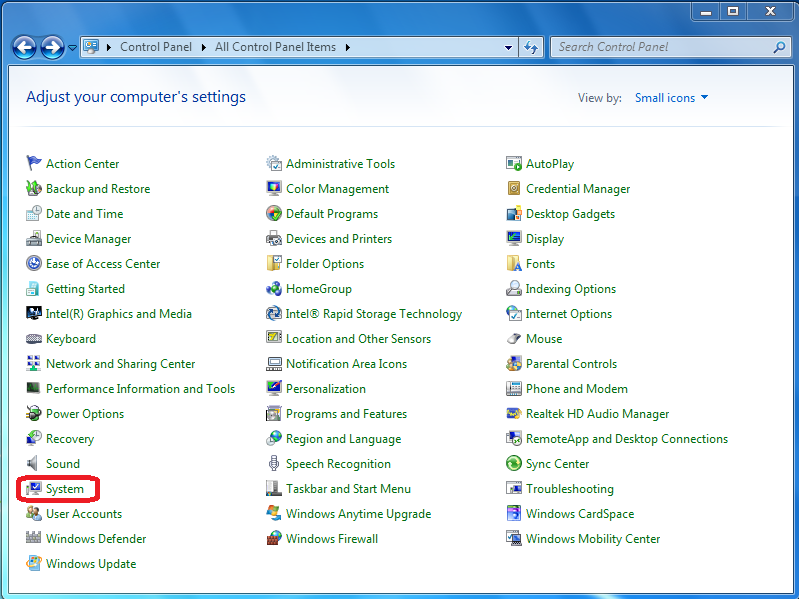Click the search magnifier button

tap(779, 47)
